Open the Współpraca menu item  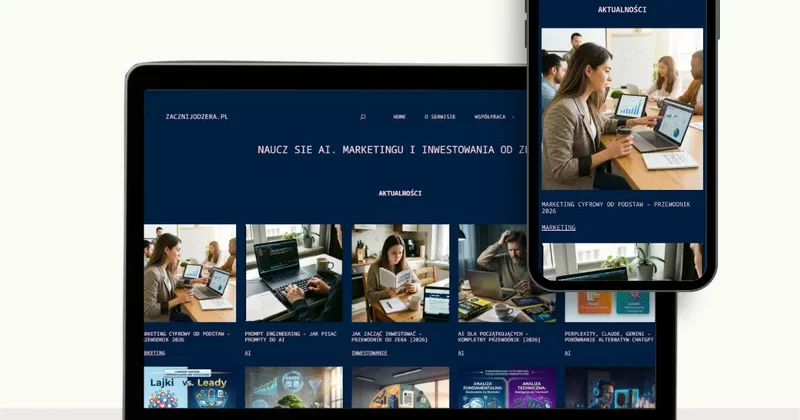coord(492,117)
